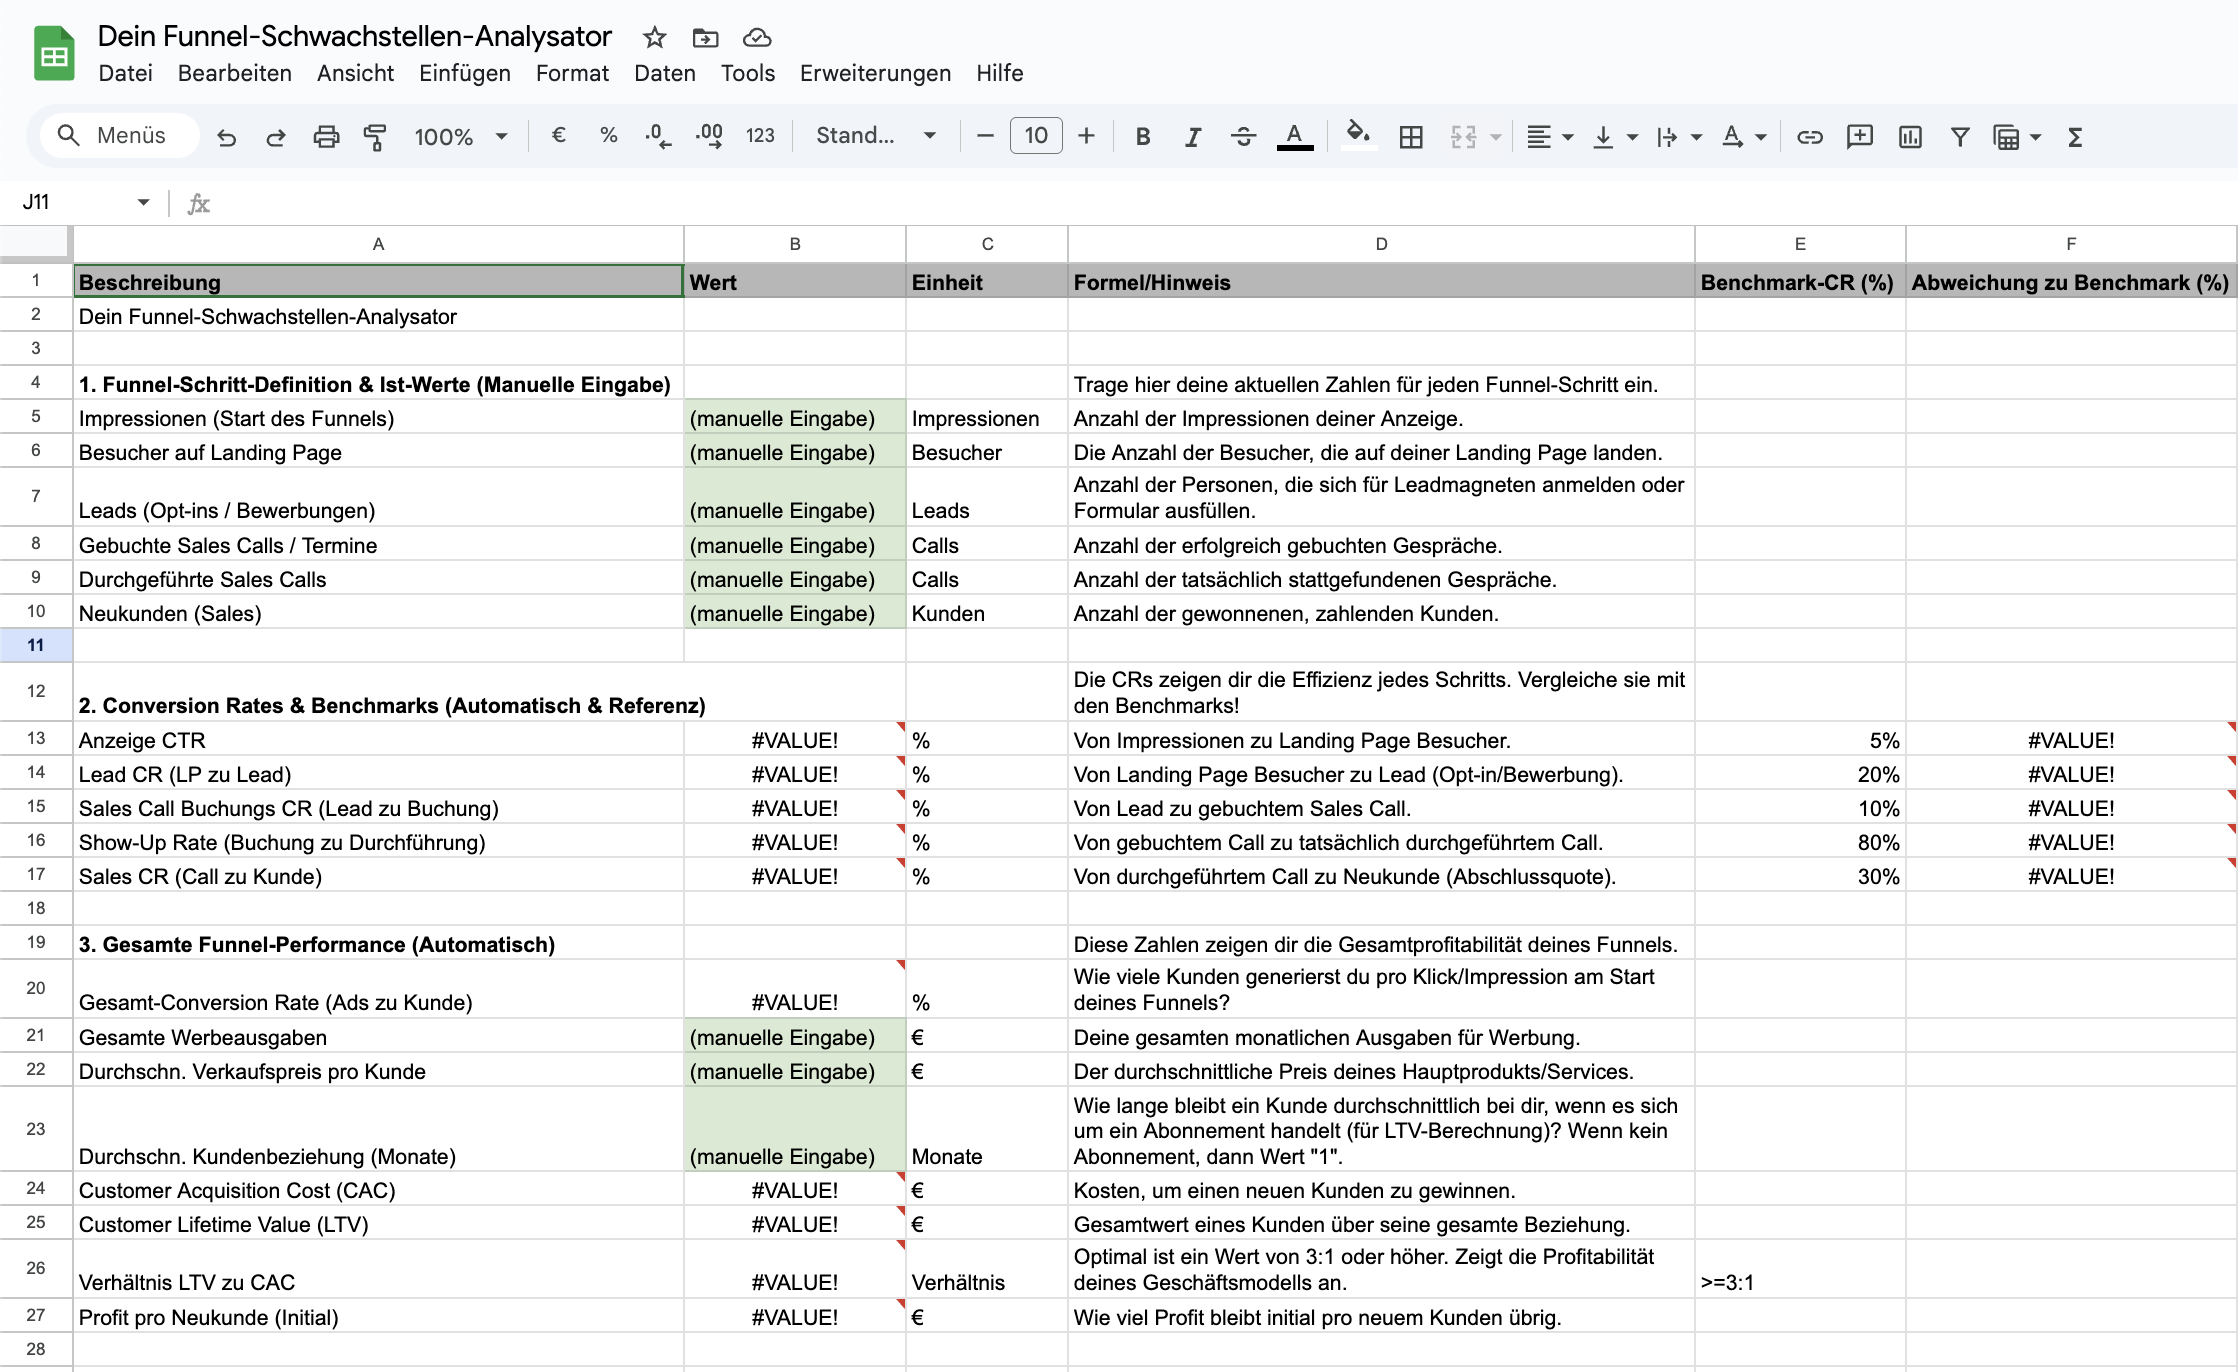Toggle italic formatting
The image size is (2238, 1372).
click(x=1193, y=137)
